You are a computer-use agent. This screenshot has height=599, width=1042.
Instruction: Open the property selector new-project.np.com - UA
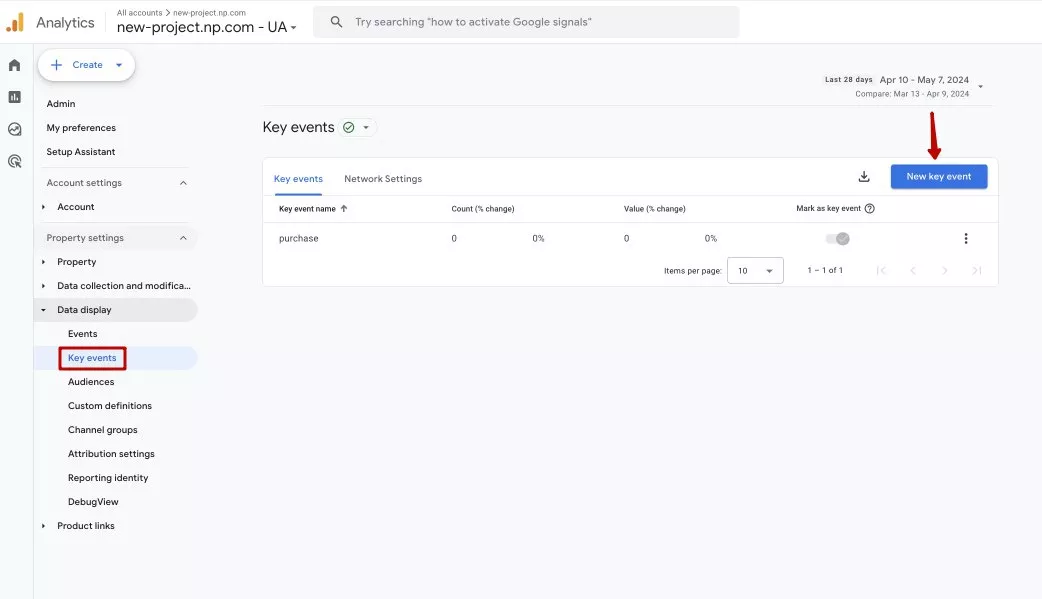pyautogui.click(x=206, y=27)
